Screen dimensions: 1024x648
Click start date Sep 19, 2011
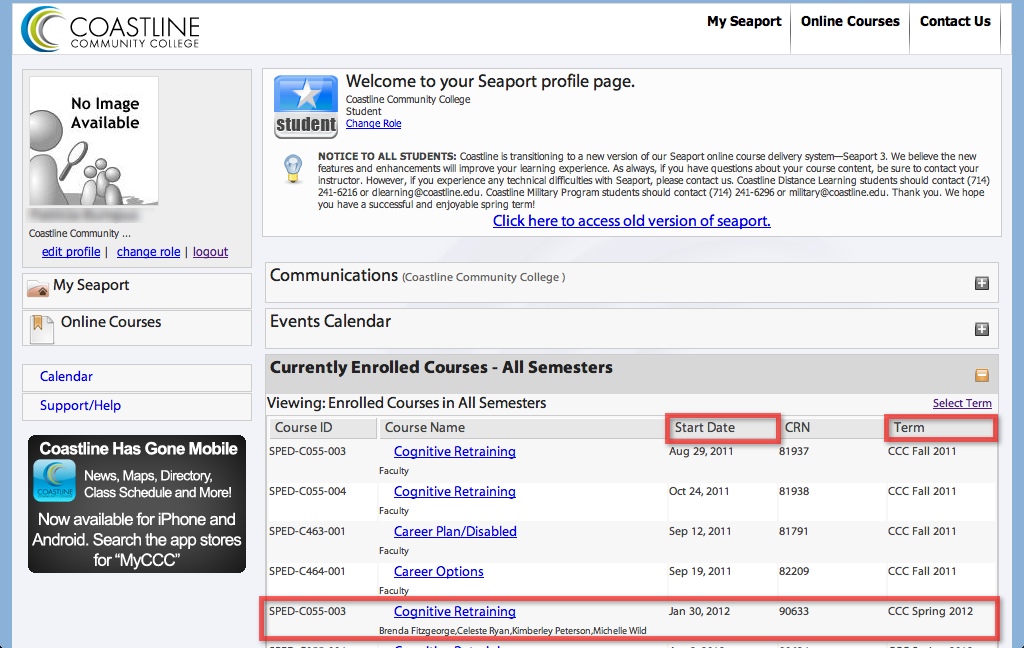pos(700,572)
